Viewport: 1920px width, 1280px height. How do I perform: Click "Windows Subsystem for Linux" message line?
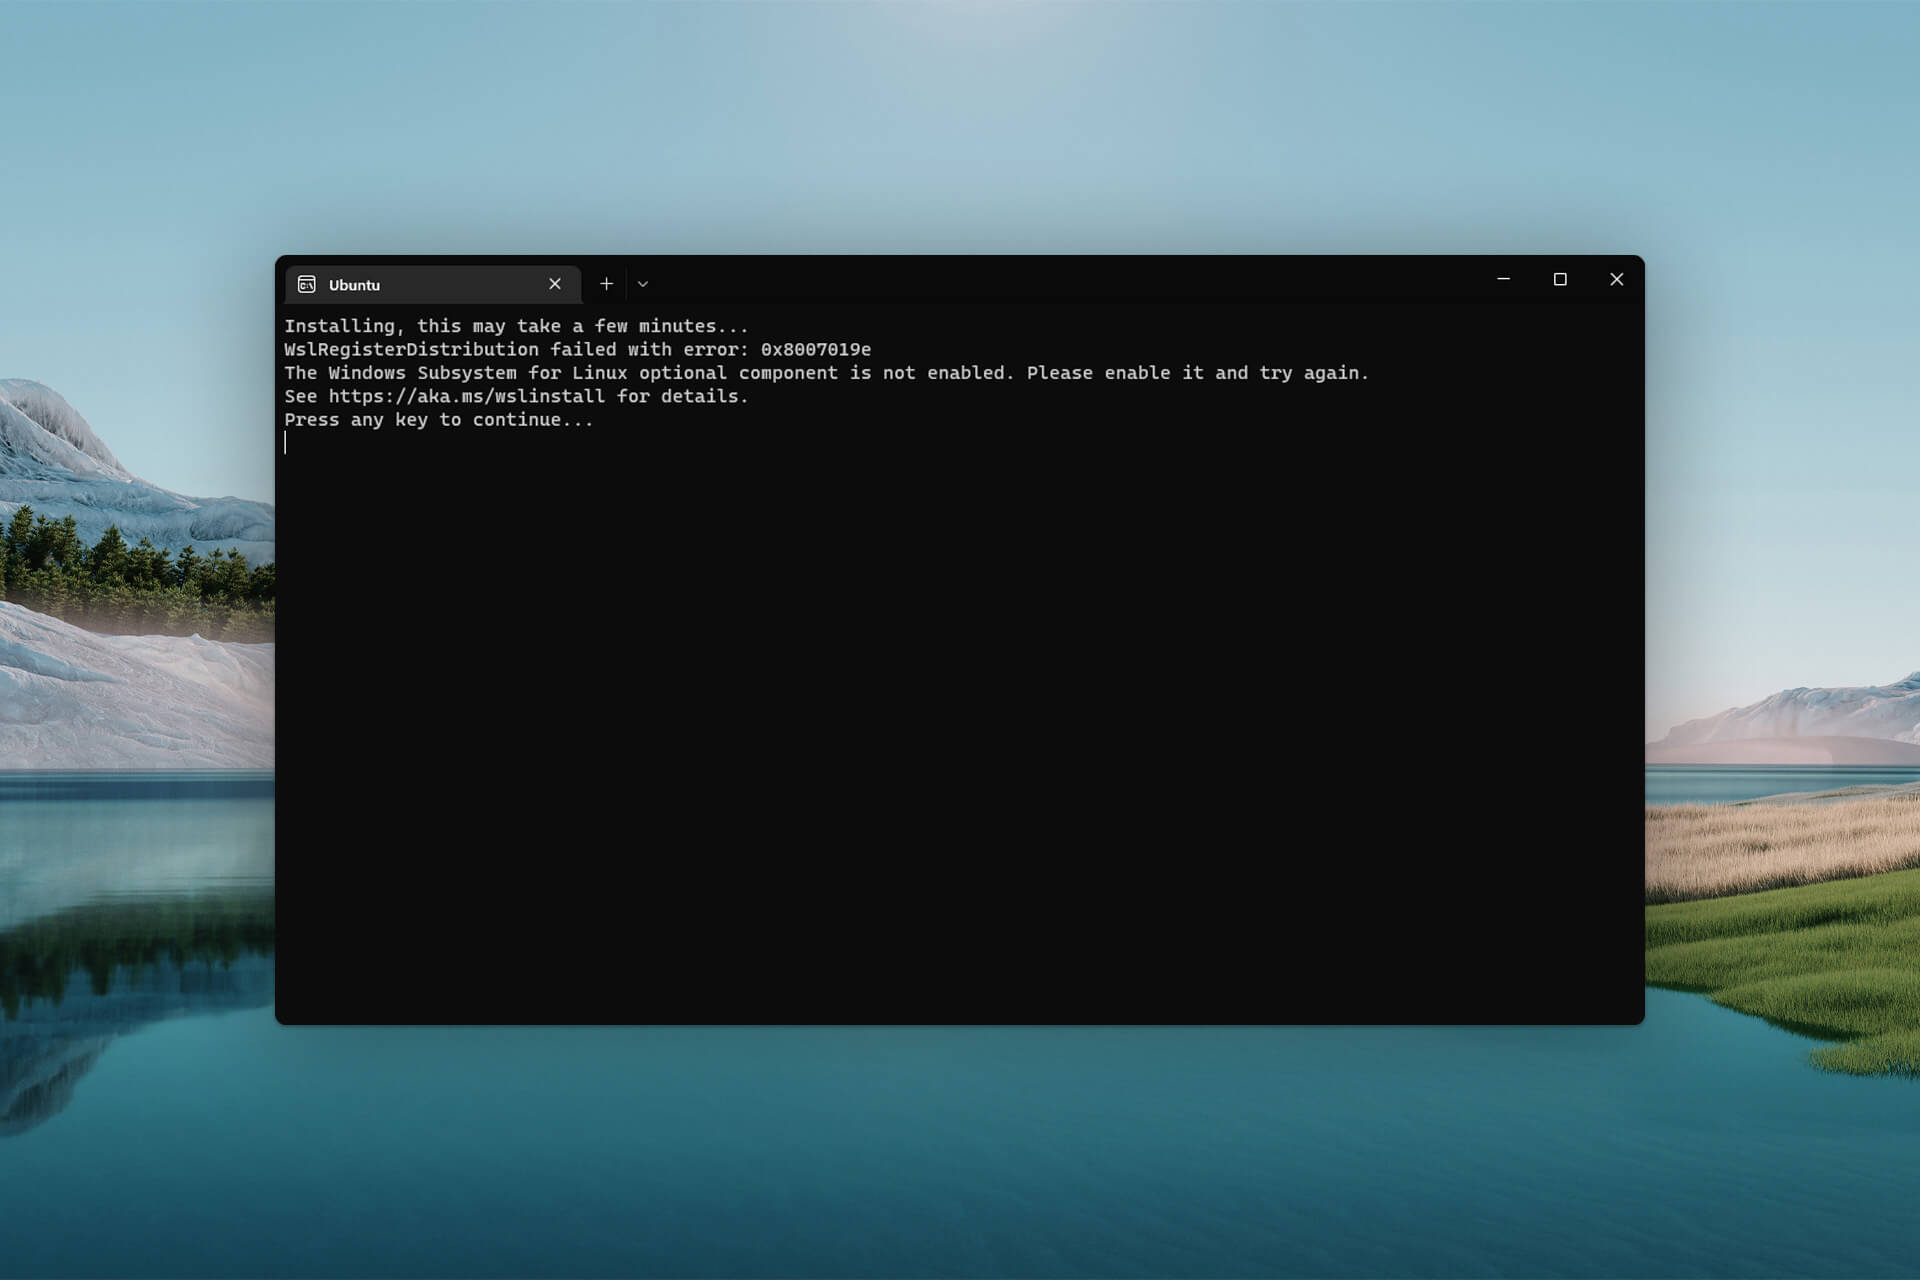coord(826,373)
